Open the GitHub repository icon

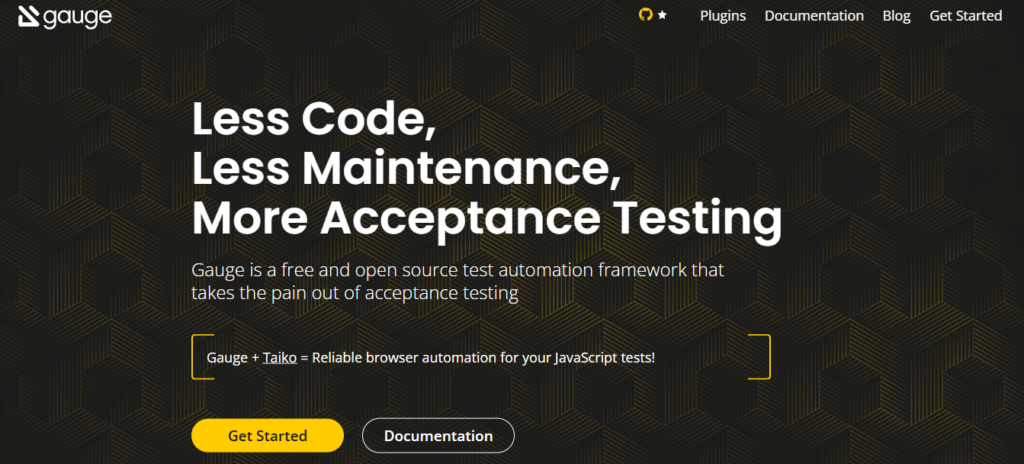pyautogui.click(x=645, y=15)
